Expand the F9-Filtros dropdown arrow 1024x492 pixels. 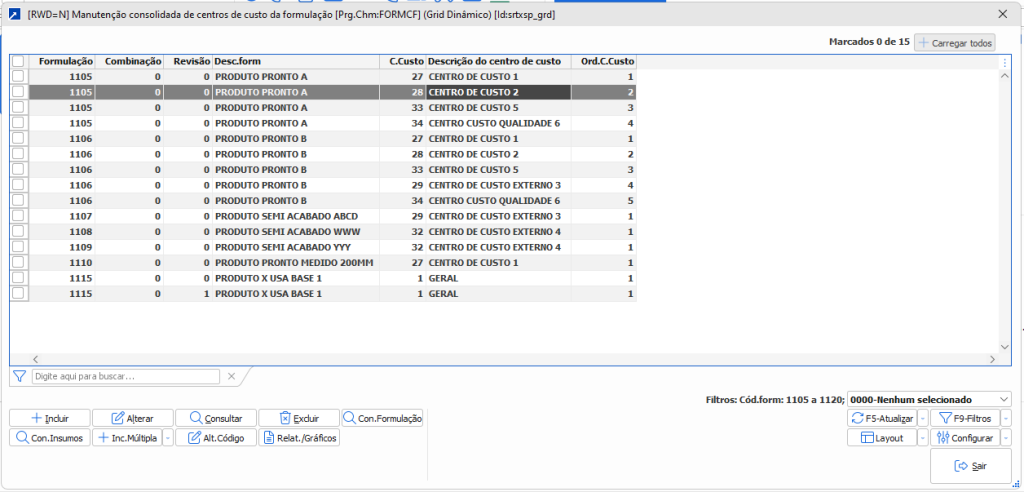[x=1006, y=418]
